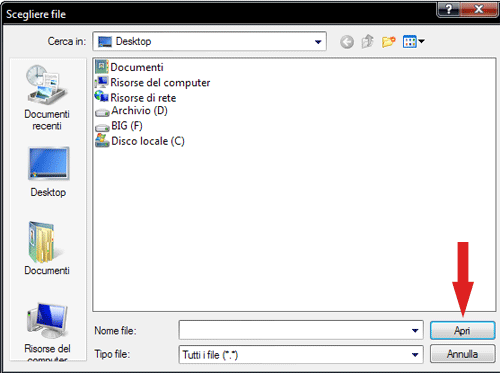Click the Back navigation arrow icon
The image size is (500, 373).
(347, 42)
